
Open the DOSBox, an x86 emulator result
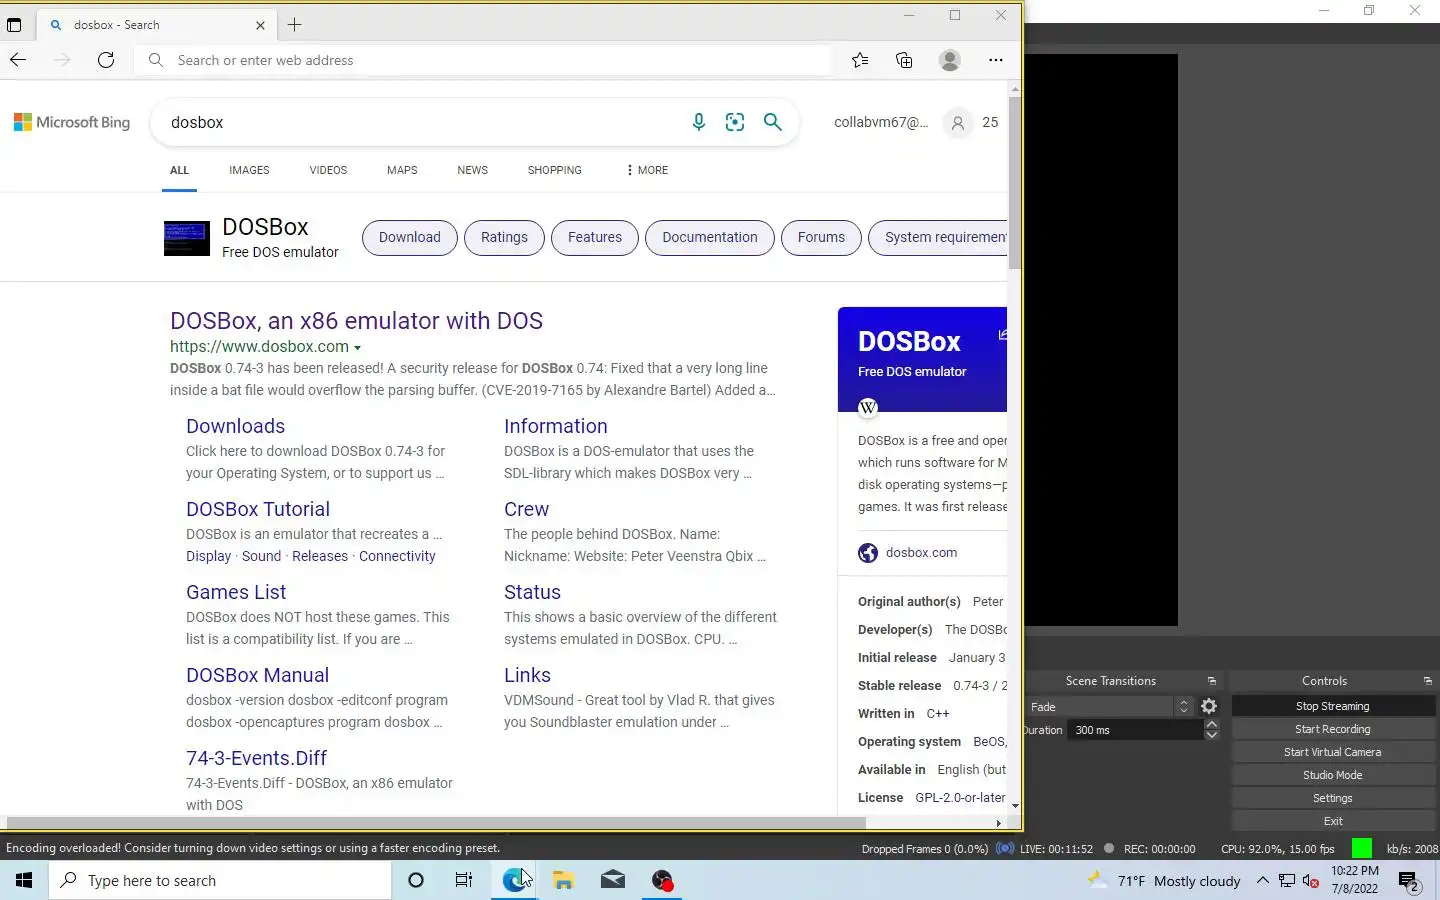[356, 321]
